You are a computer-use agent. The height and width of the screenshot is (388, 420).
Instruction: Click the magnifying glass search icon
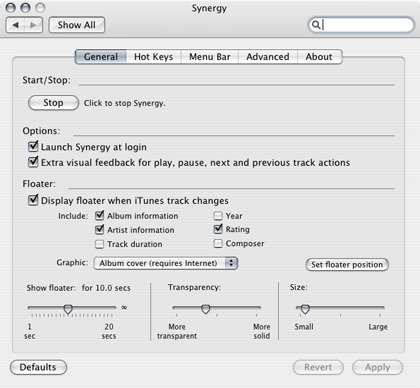point(316,25)
